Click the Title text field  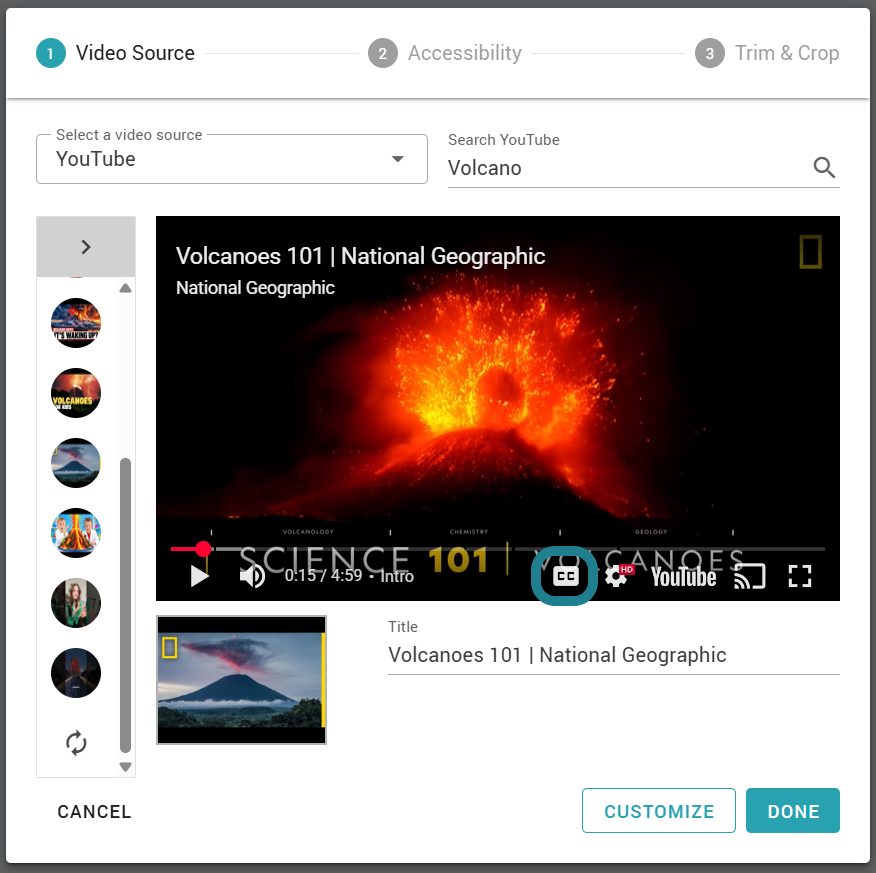613,655
